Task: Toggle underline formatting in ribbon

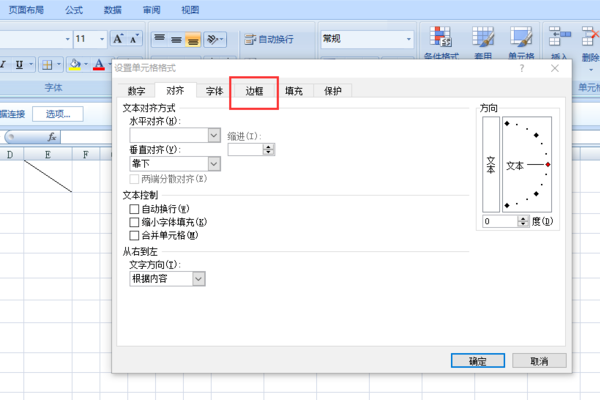Action: [19, 64]
